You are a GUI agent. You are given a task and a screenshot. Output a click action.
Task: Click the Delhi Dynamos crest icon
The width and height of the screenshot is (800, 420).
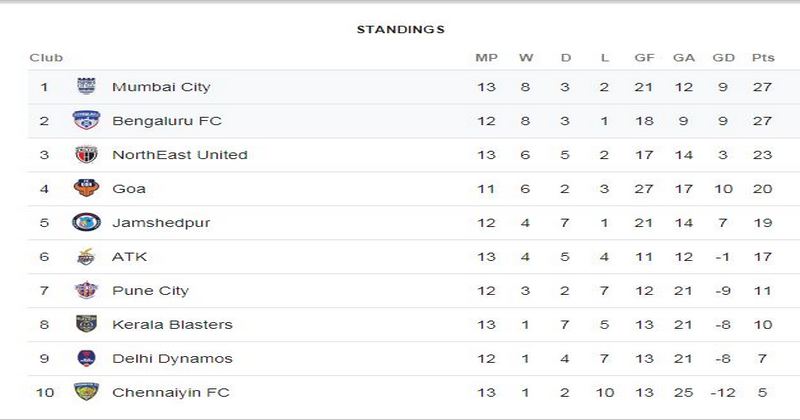[x=86, y=358]
